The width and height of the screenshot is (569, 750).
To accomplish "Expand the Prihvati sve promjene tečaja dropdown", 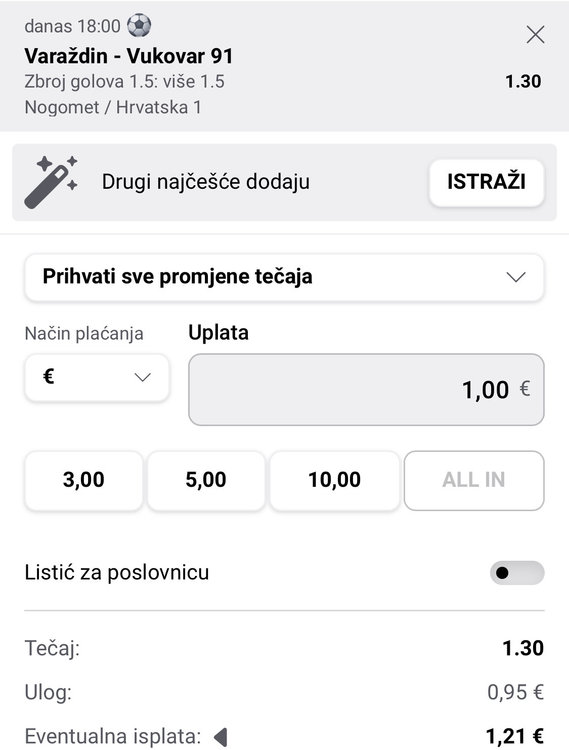I will click(x=284, y=277).
